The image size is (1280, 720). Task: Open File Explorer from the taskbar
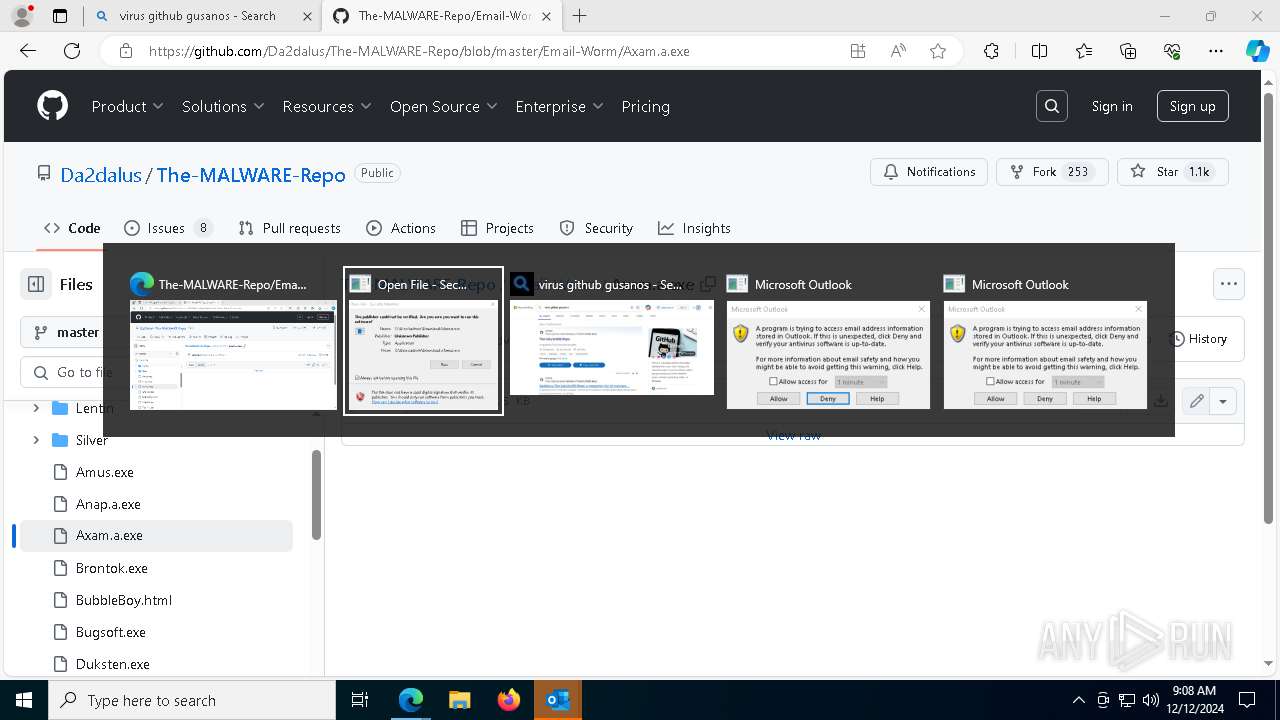459,700
